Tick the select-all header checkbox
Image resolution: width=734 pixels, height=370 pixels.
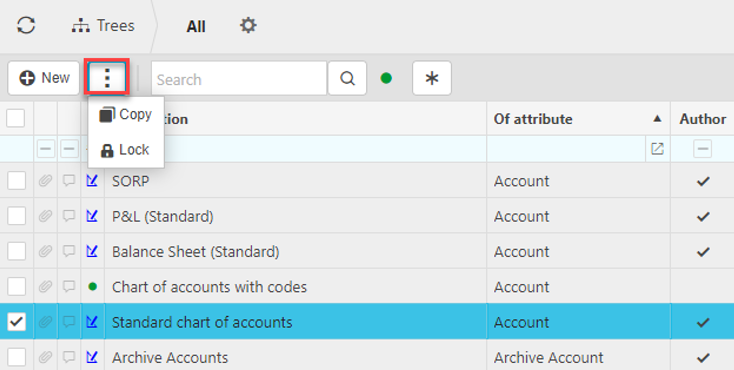click(16, 118)
